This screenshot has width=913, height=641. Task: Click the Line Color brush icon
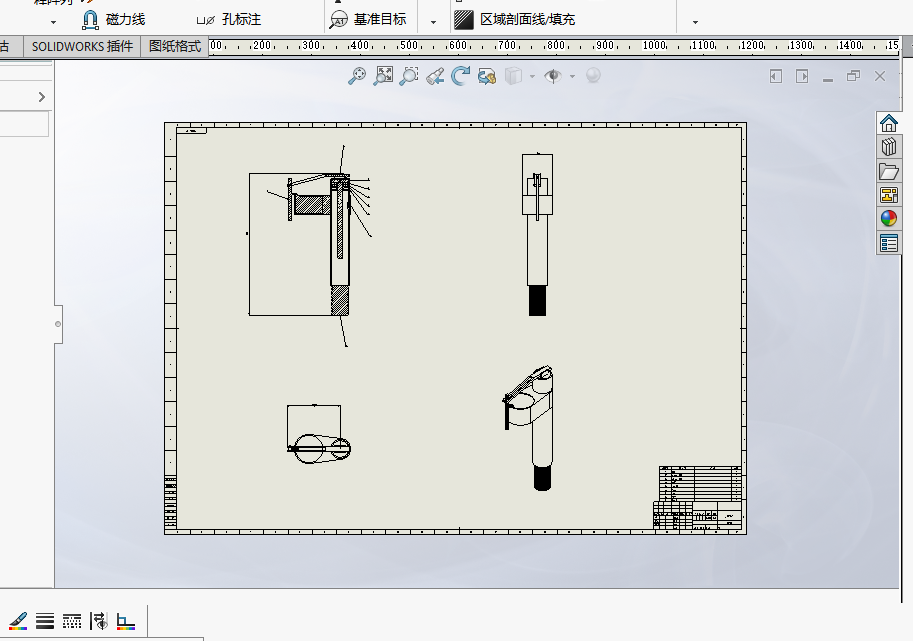pos(18,621)
